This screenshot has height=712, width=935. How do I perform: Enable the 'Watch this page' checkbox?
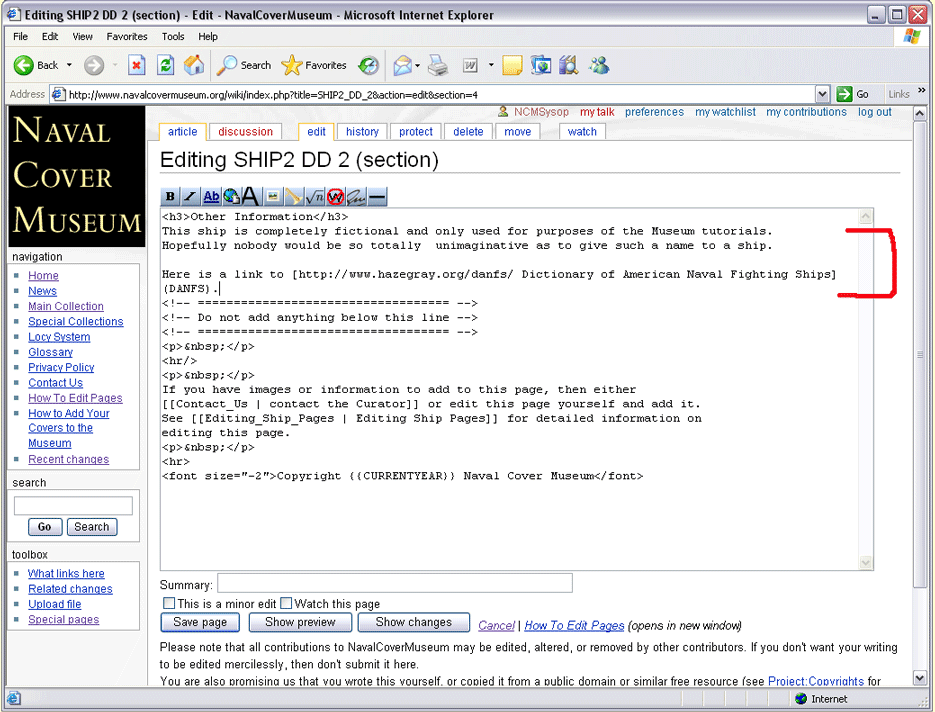[x=286, y=603]
